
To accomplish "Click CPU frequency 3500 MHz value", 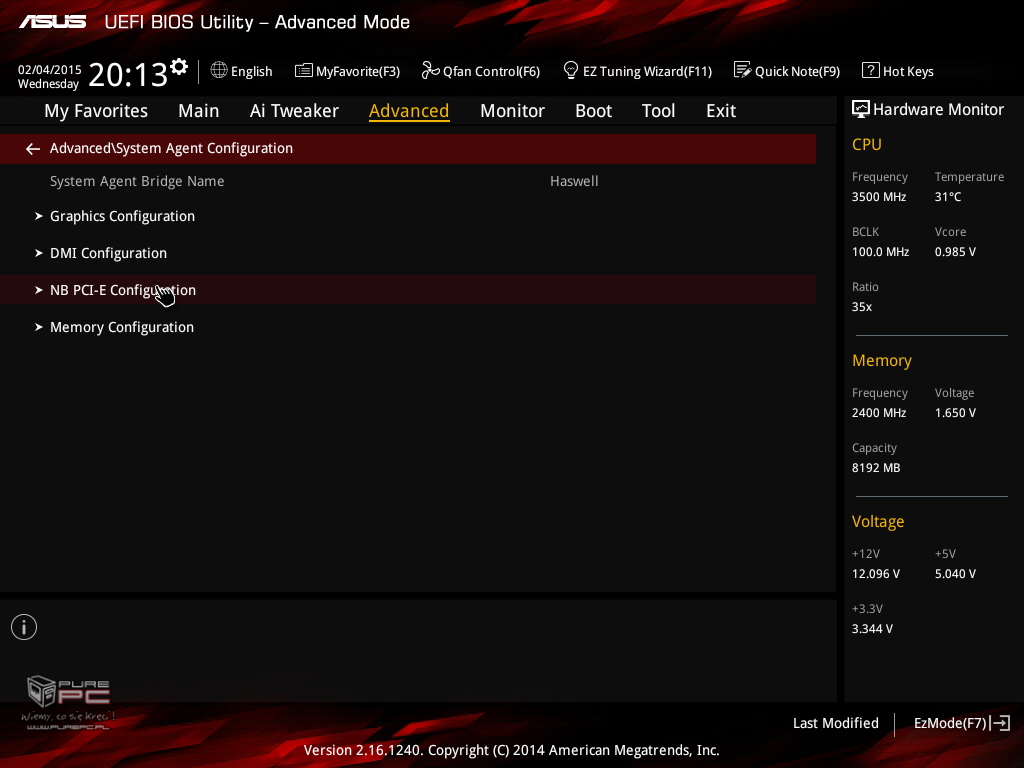I will [x=879, y=197].
